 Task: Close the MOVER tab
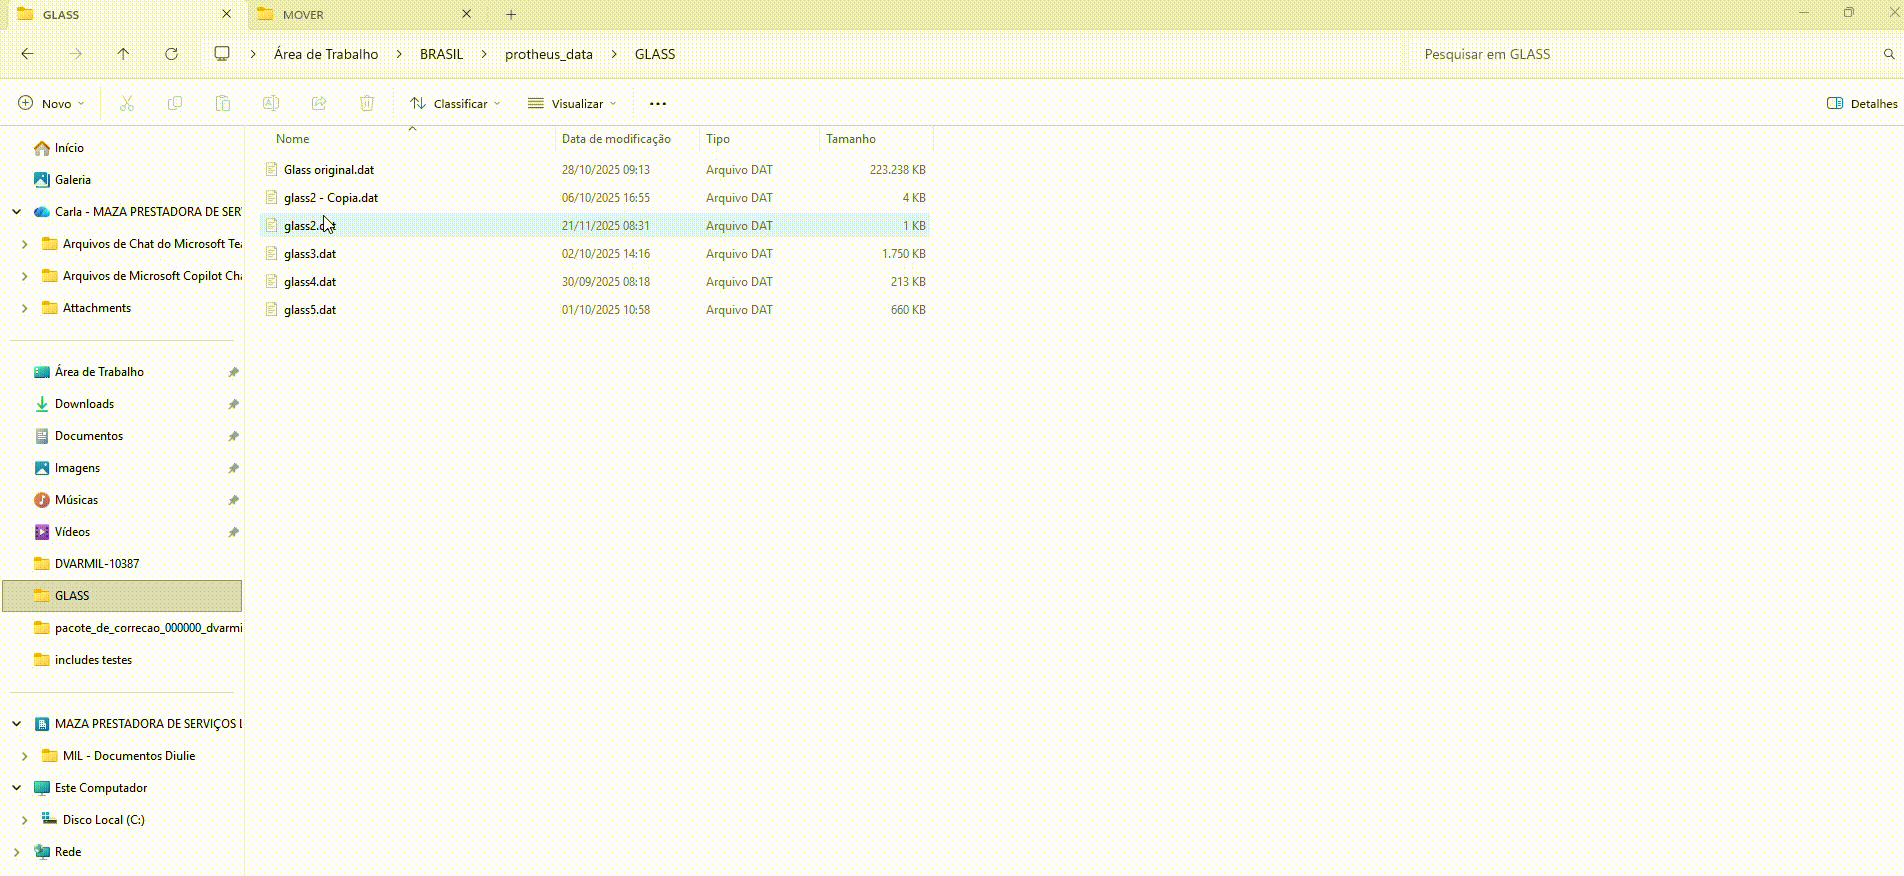[466, 14]
